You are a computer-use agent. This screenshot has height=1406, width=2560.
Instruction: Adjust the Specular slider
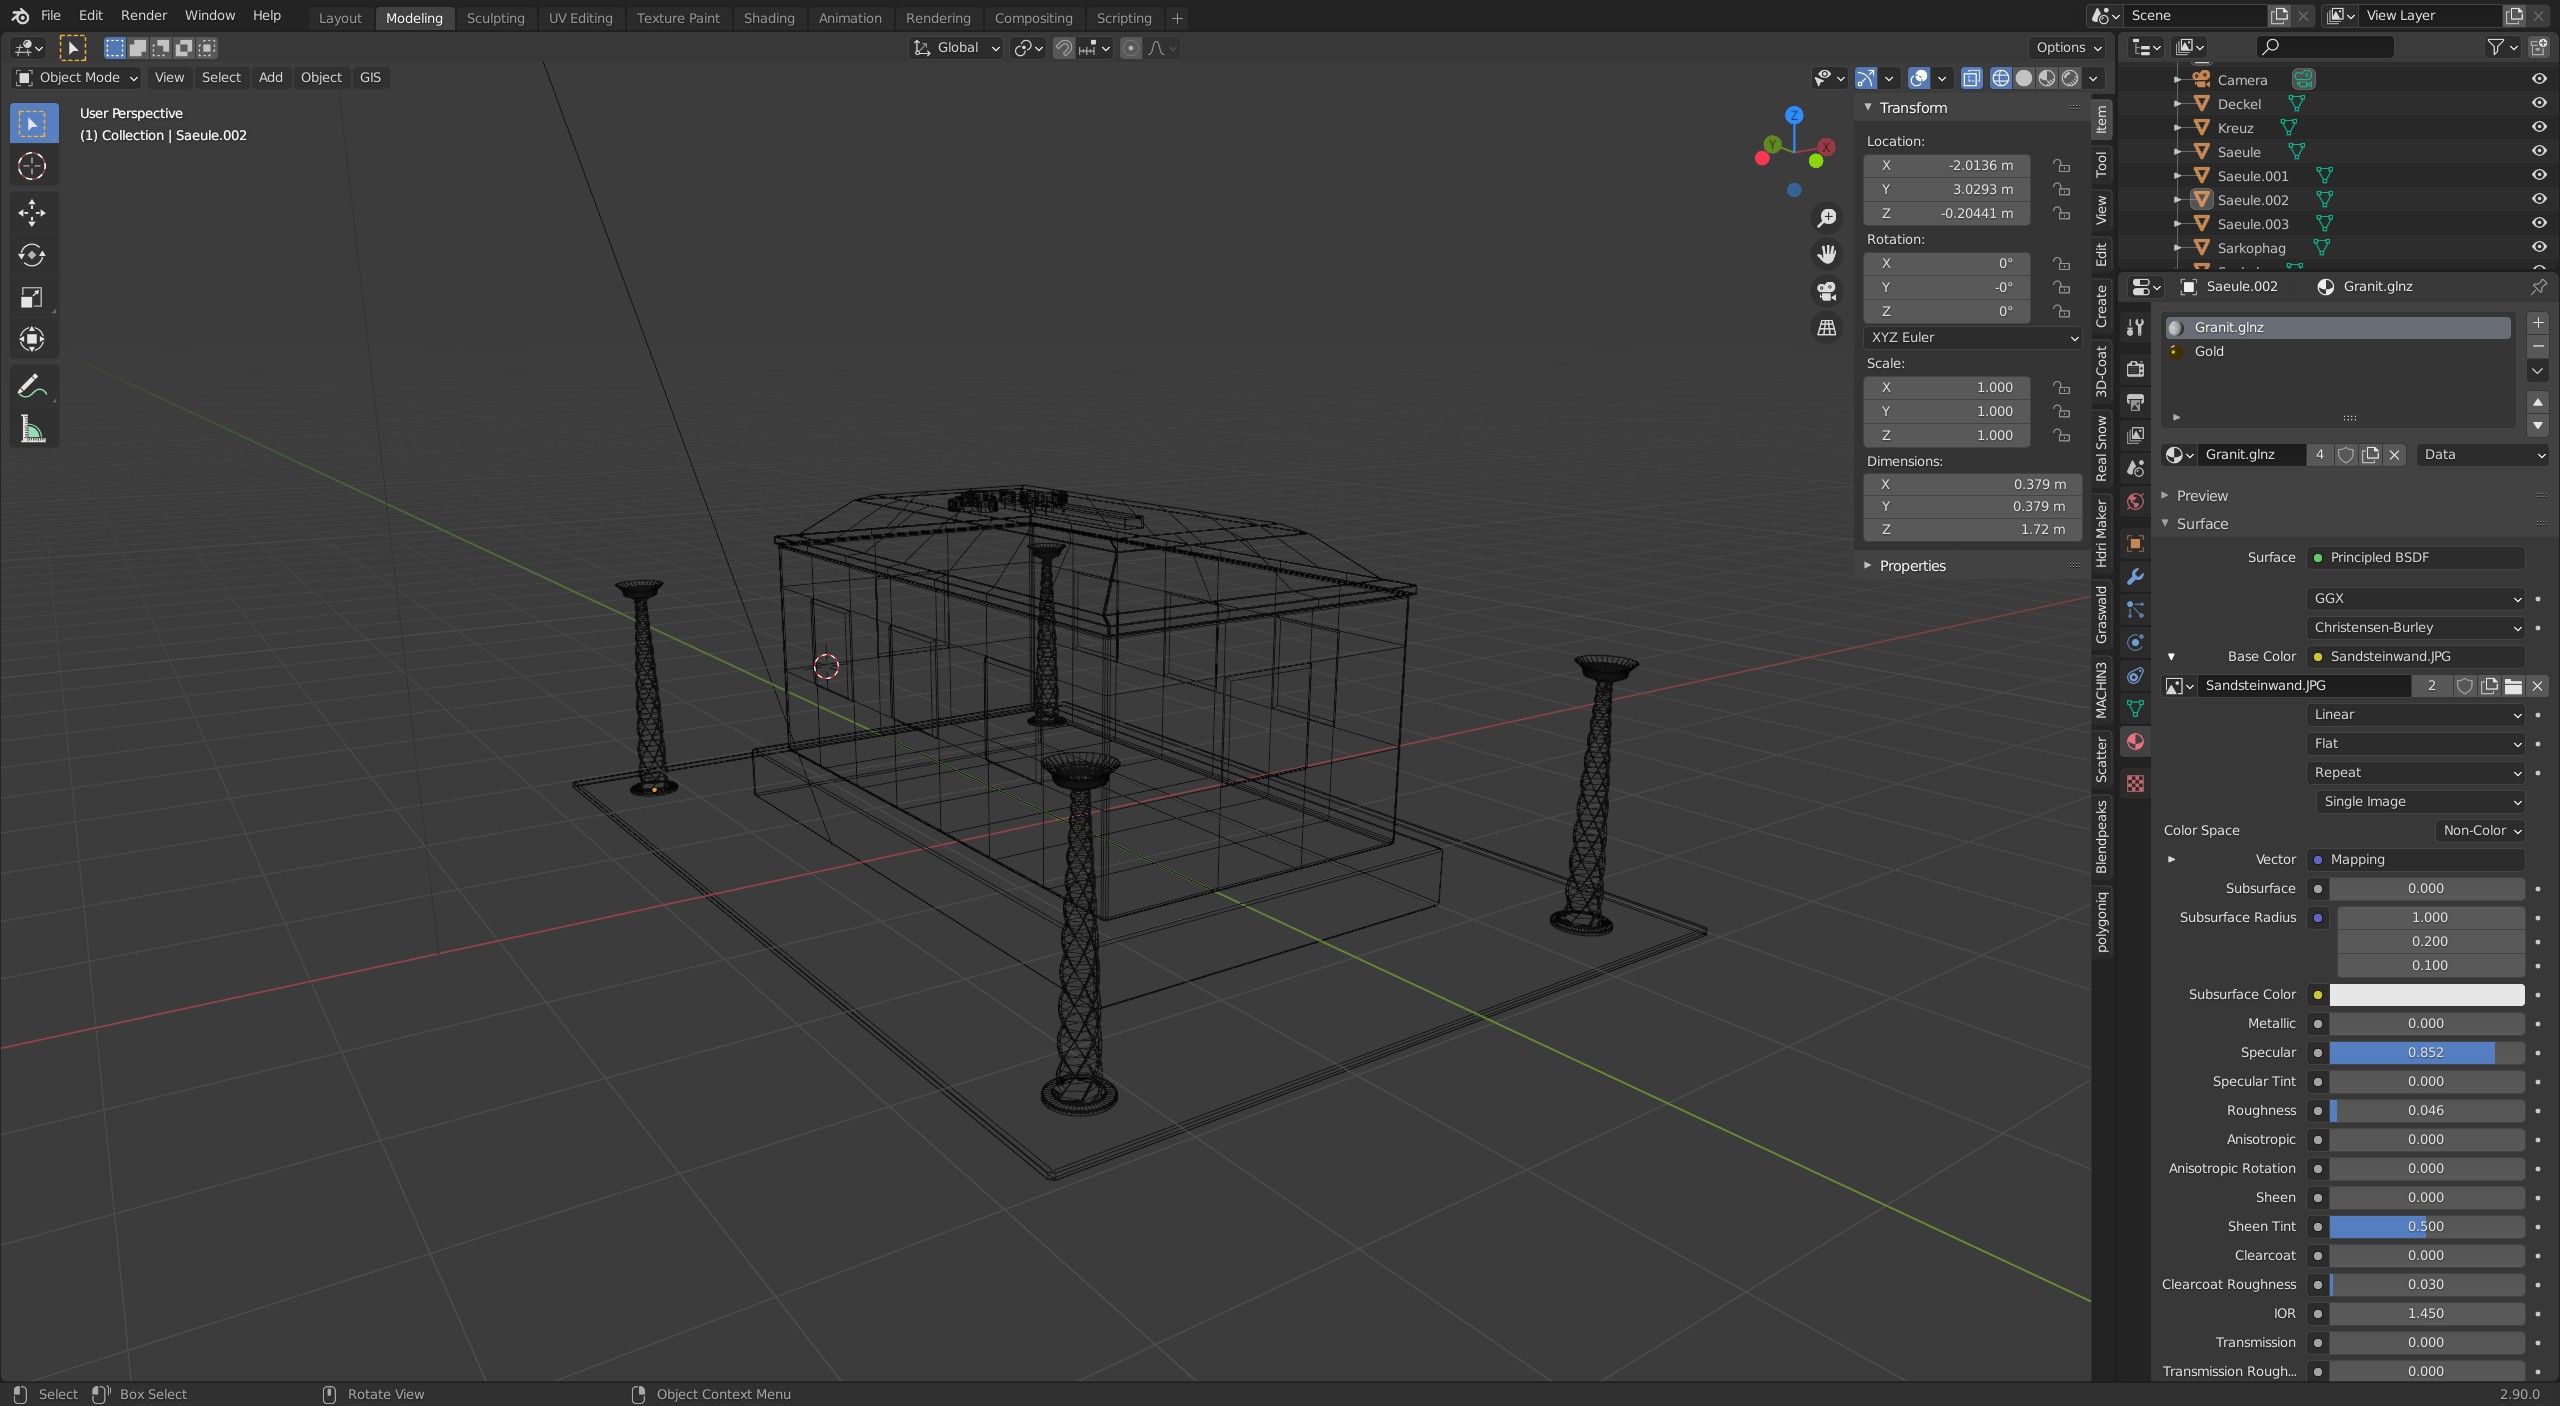pos(2425,1053)
